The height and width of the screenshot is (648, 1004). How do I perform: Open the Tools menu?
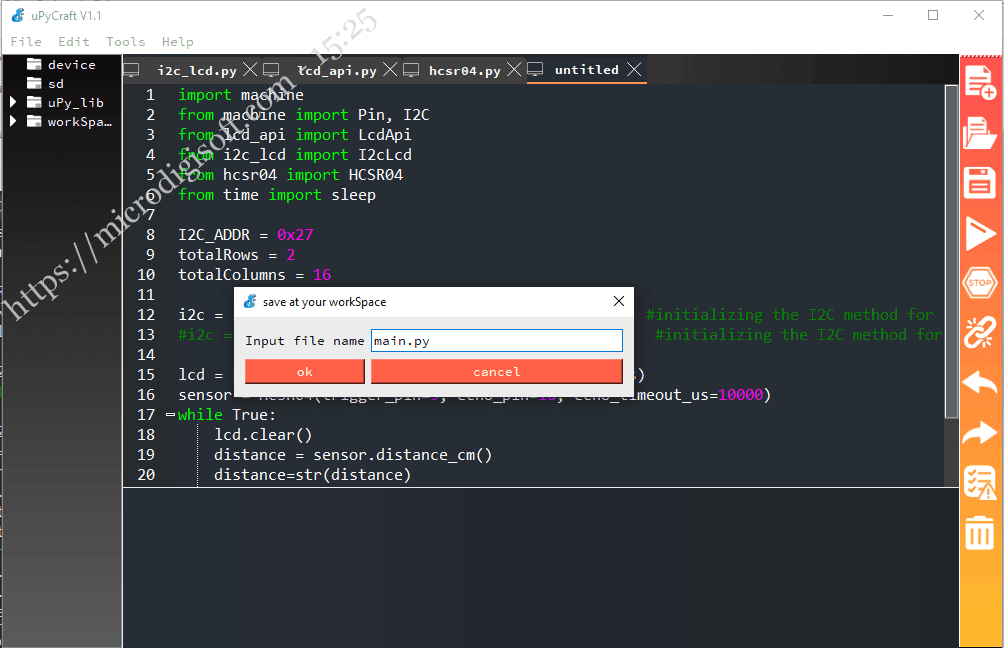[125, 41]
